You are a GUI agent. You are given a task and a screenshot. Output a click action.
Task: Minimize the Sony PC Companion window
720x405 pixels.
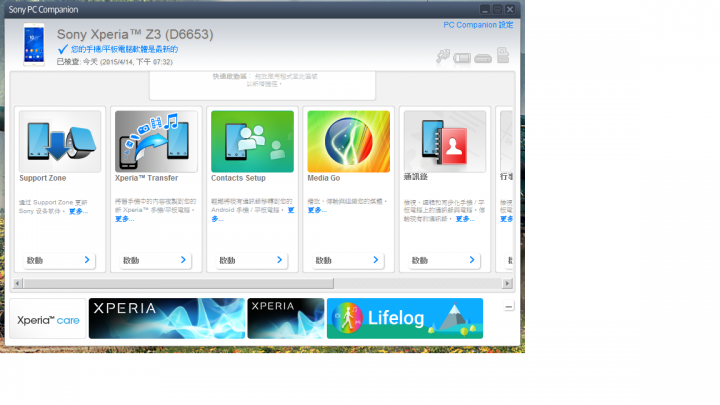[x=485, y=10]
